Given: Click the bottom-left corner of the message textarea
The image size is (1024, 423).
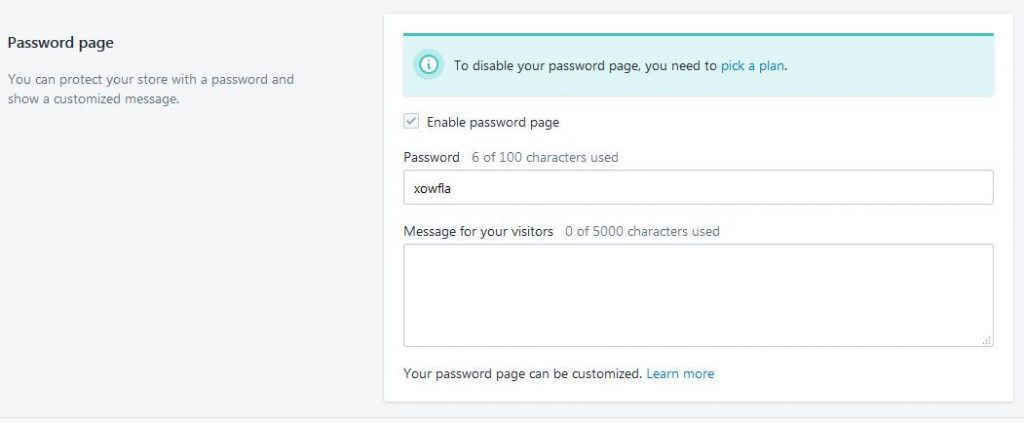Looking at the screenshot, I should tap(410, 340).
